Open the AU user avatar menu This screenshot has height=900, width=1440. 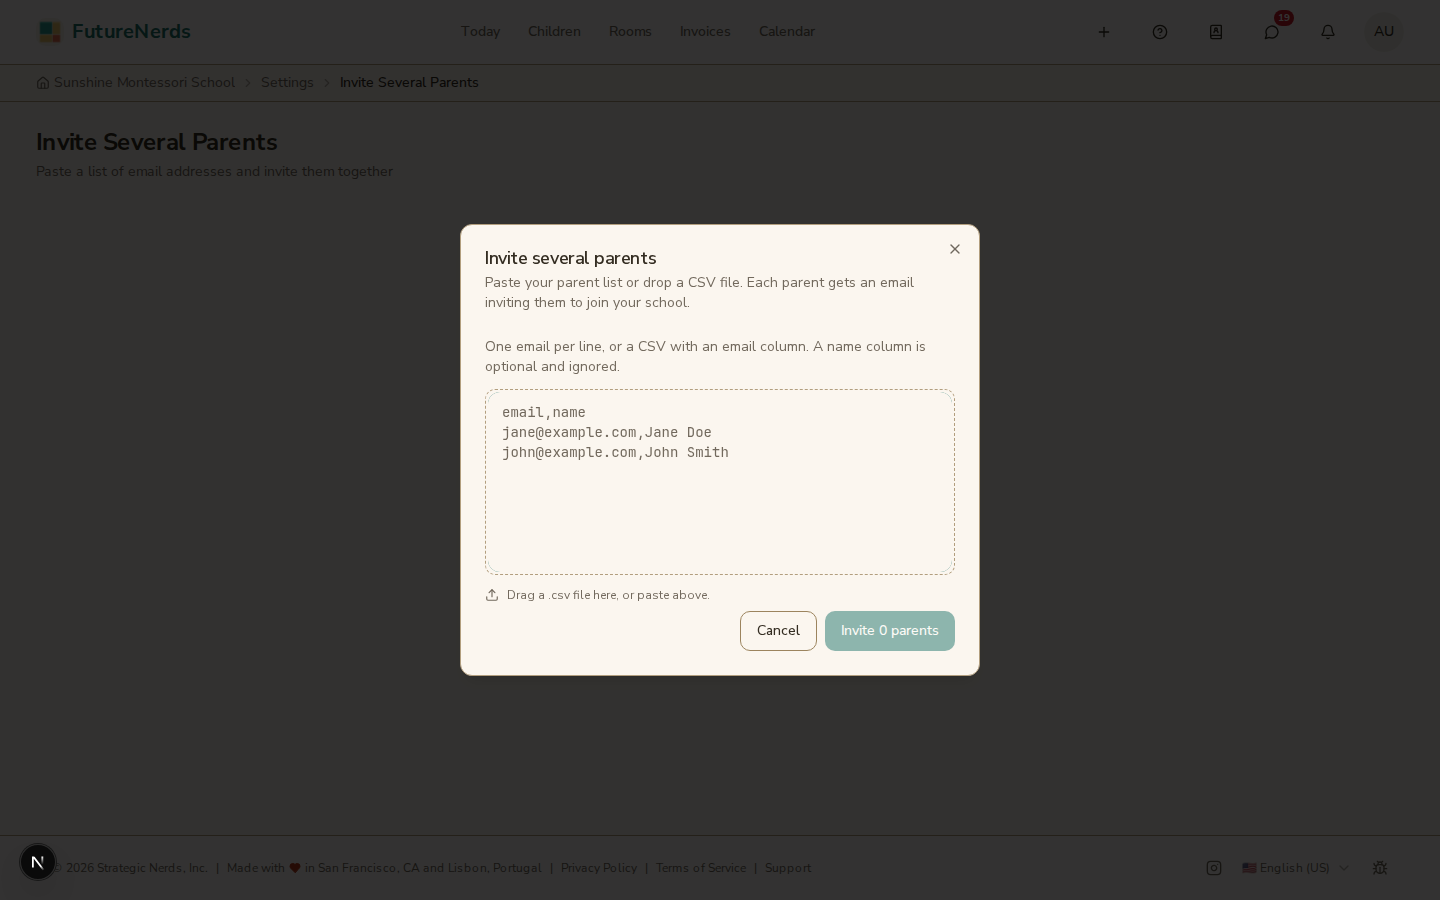1384,32
